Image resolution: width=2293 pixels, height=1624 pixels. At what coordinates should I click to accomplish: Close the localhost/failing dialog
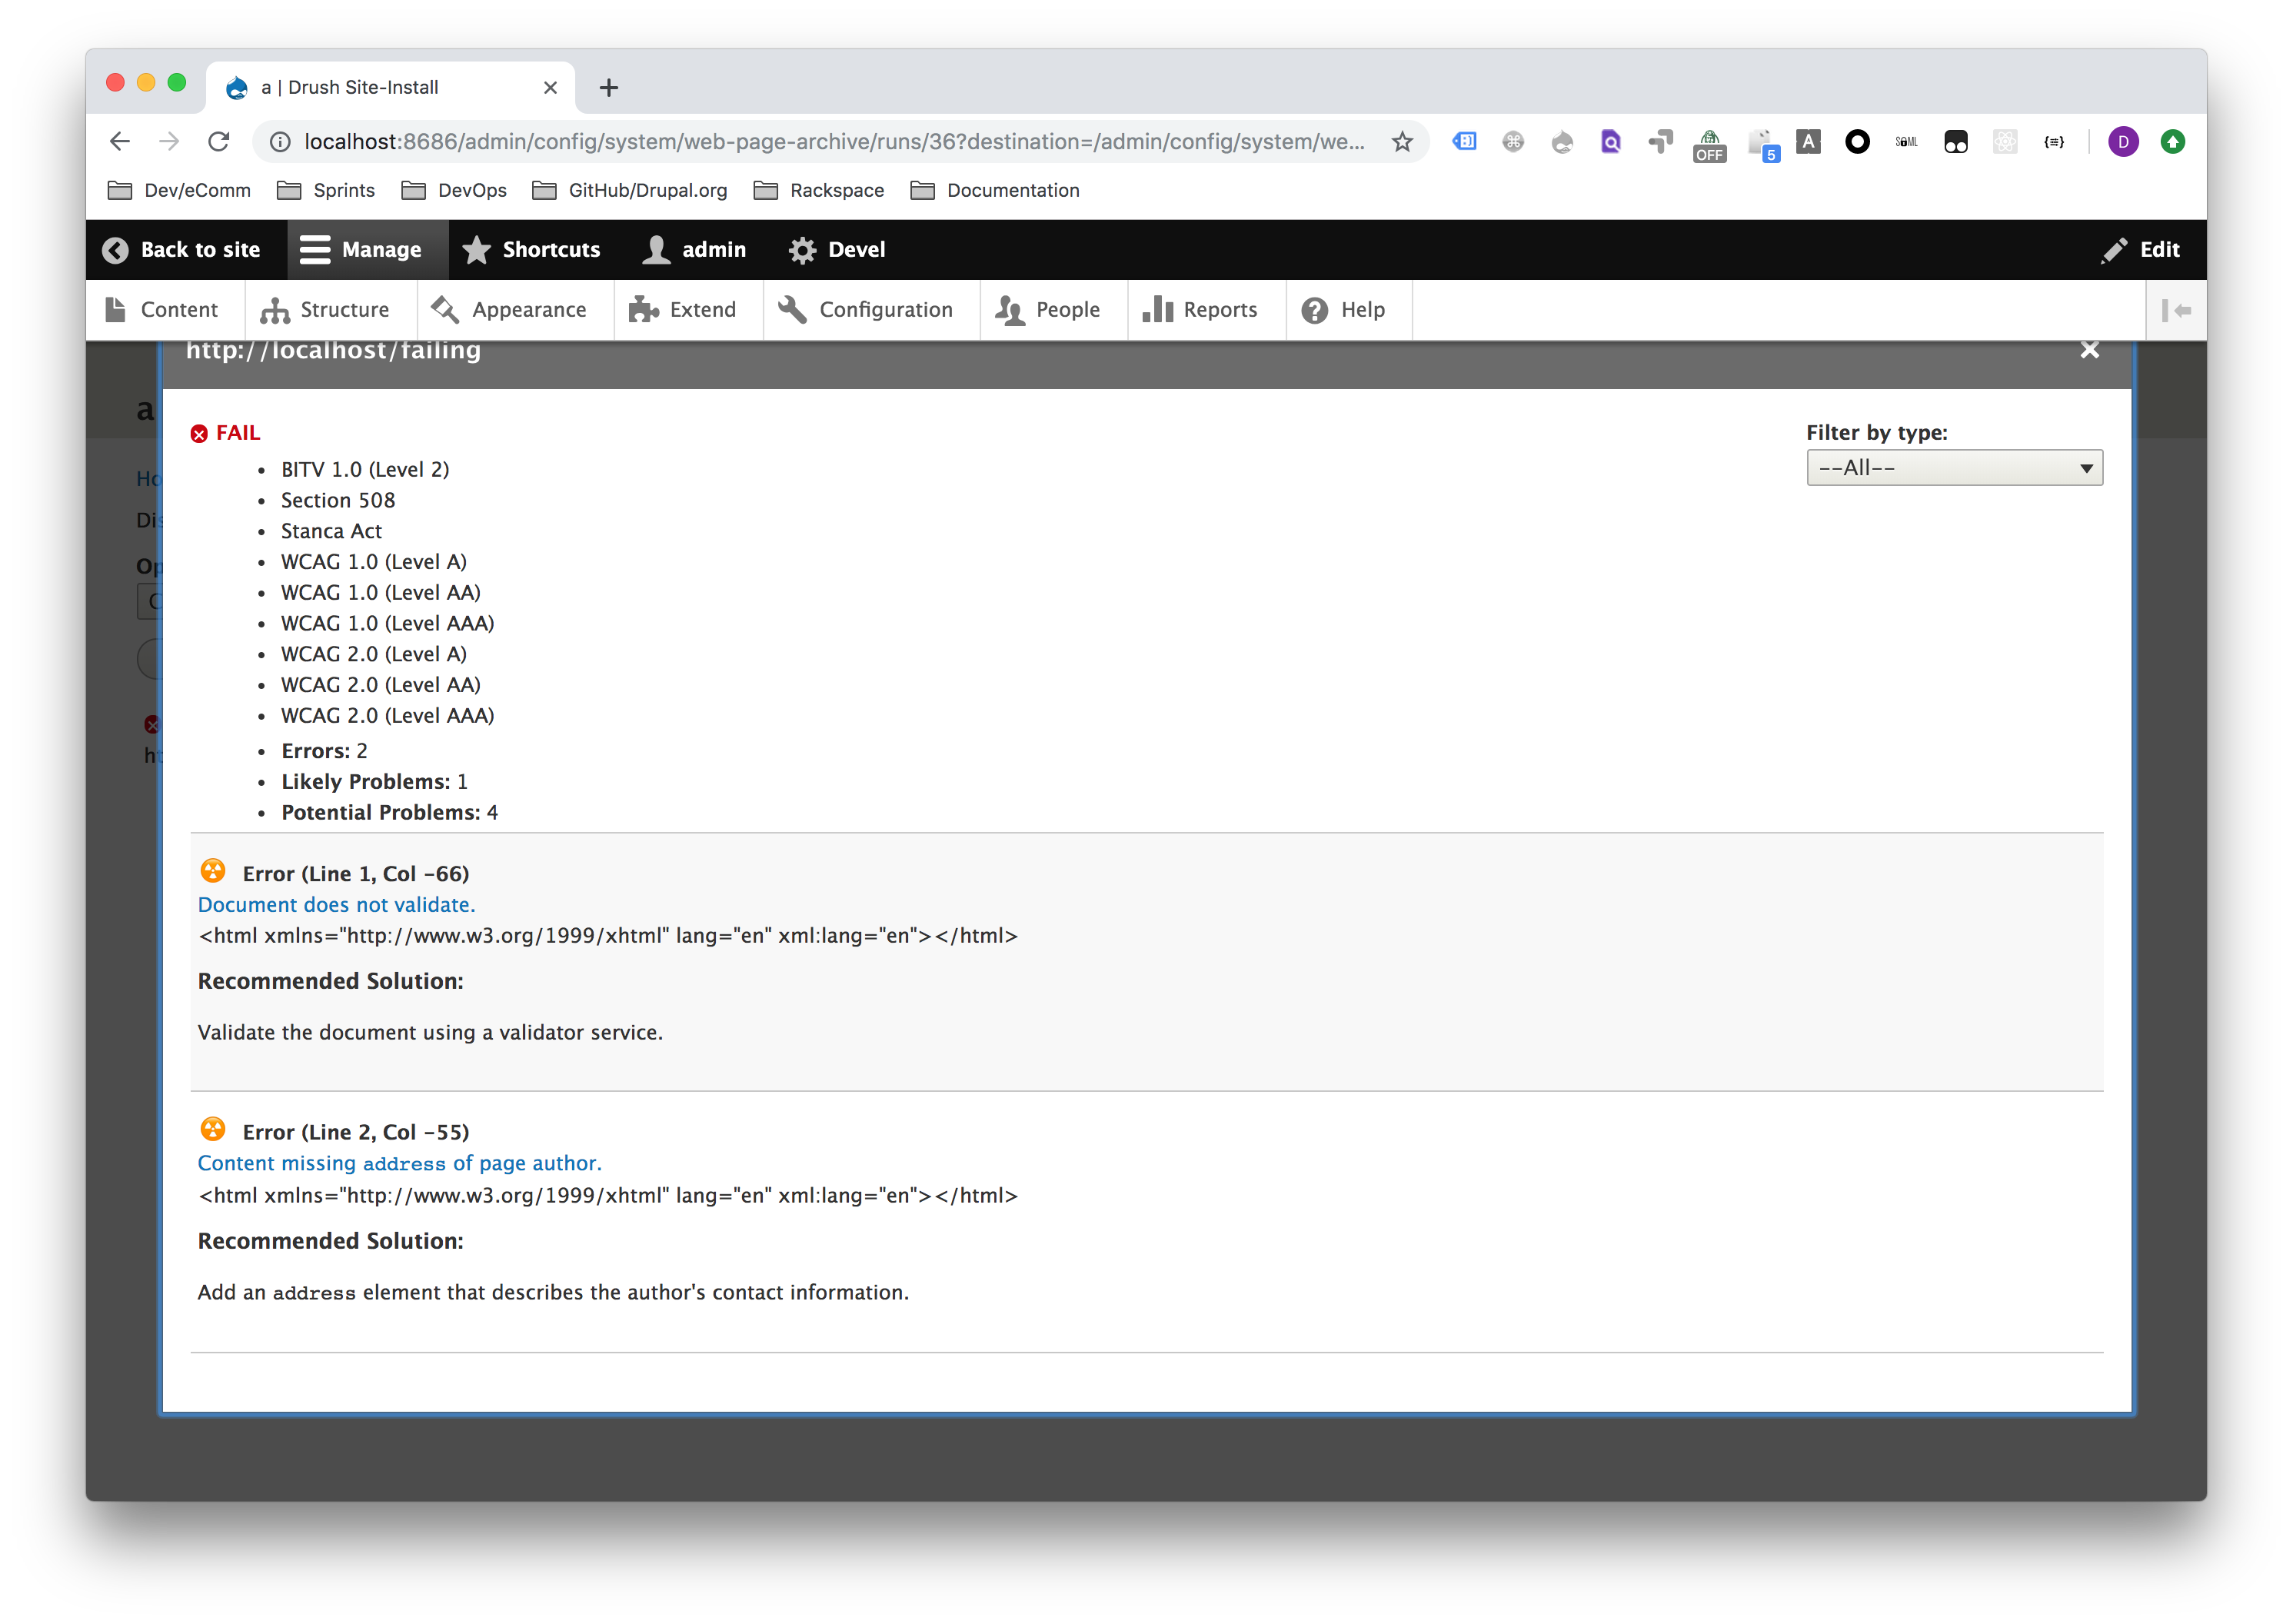2089,350
